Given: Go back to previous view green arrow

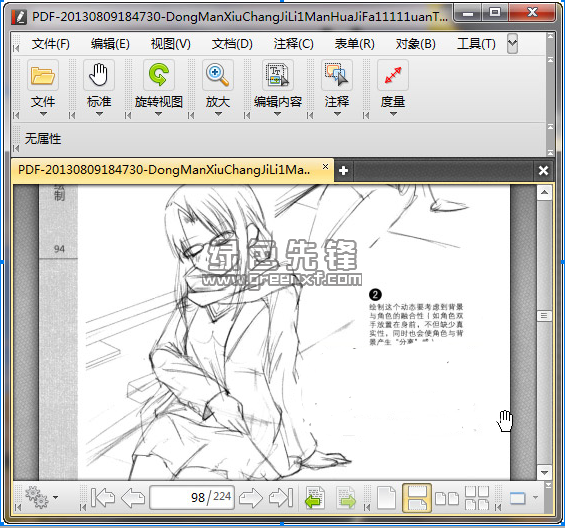Looking at the screenshot, I should (x=315, y=498).
